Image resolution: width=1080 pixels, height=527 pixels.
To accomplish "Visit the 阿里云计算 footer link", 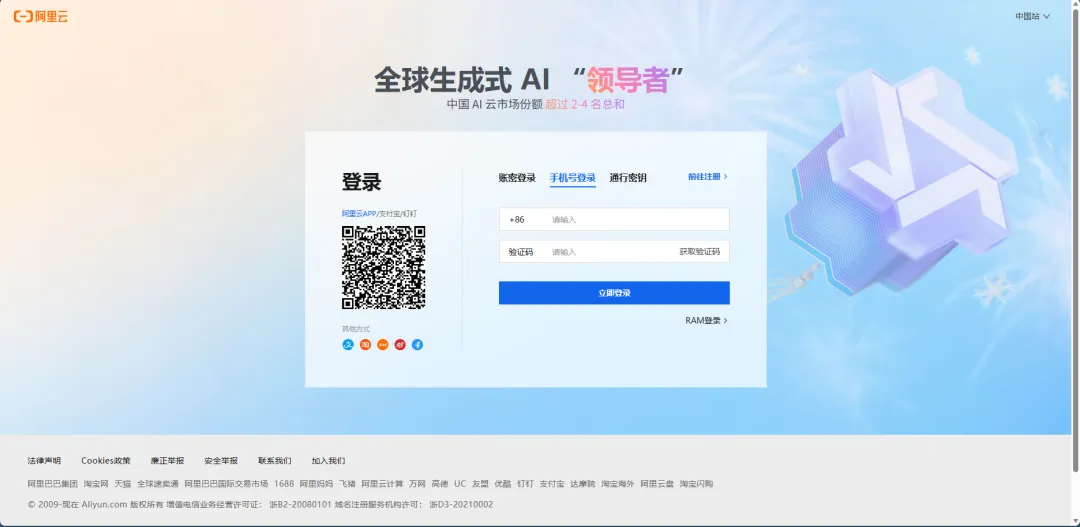I will click(x=382, y=484).
